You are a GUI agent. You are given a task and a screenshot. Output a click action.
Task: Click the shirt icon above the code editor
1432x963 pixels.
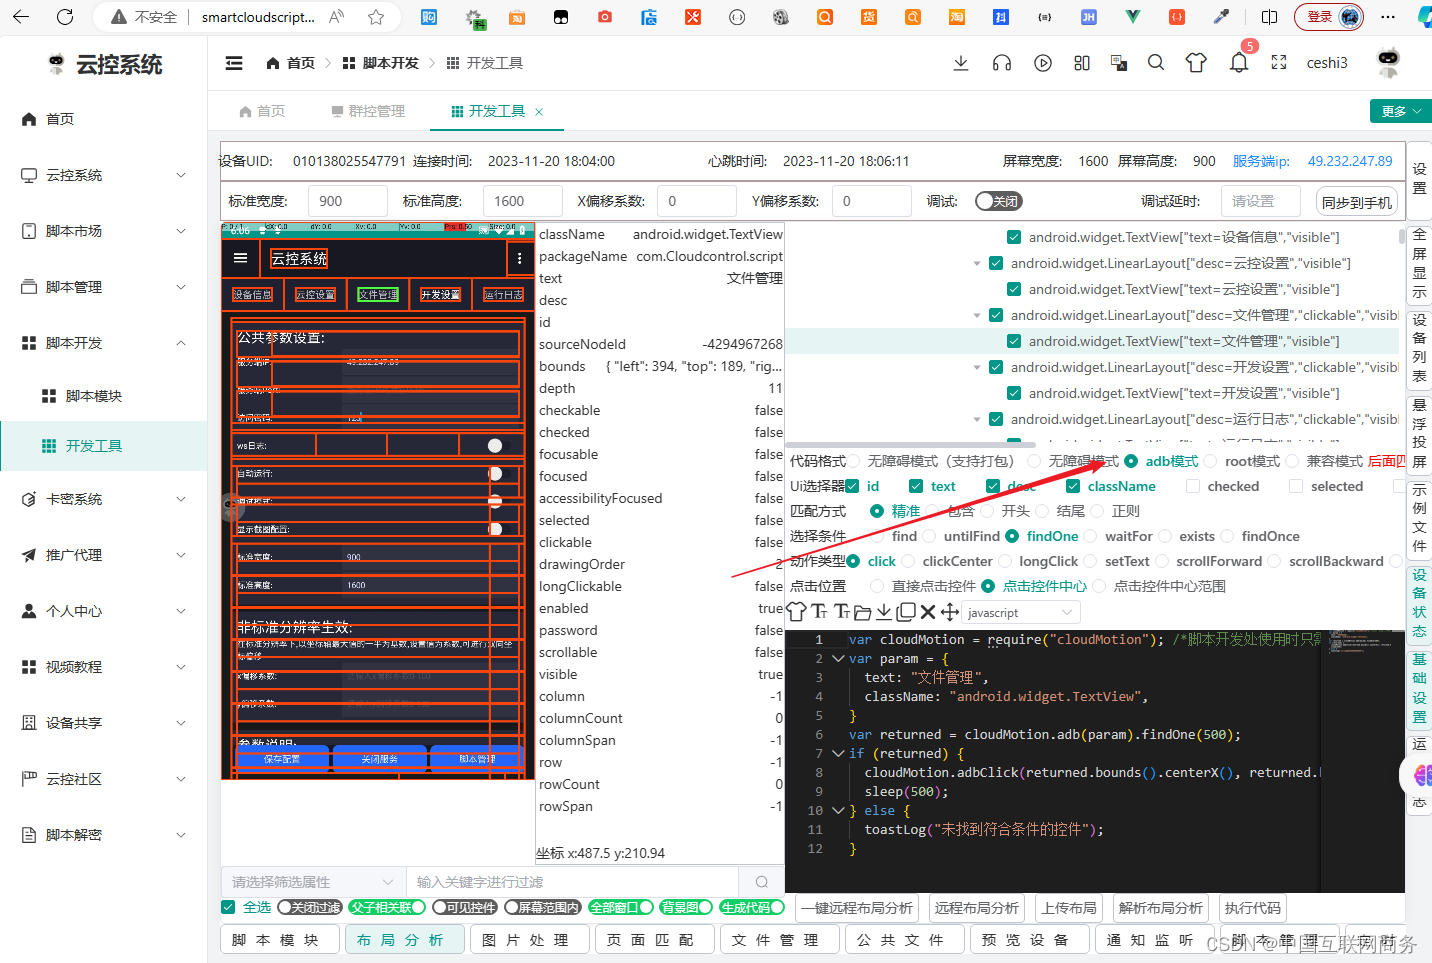796,611
